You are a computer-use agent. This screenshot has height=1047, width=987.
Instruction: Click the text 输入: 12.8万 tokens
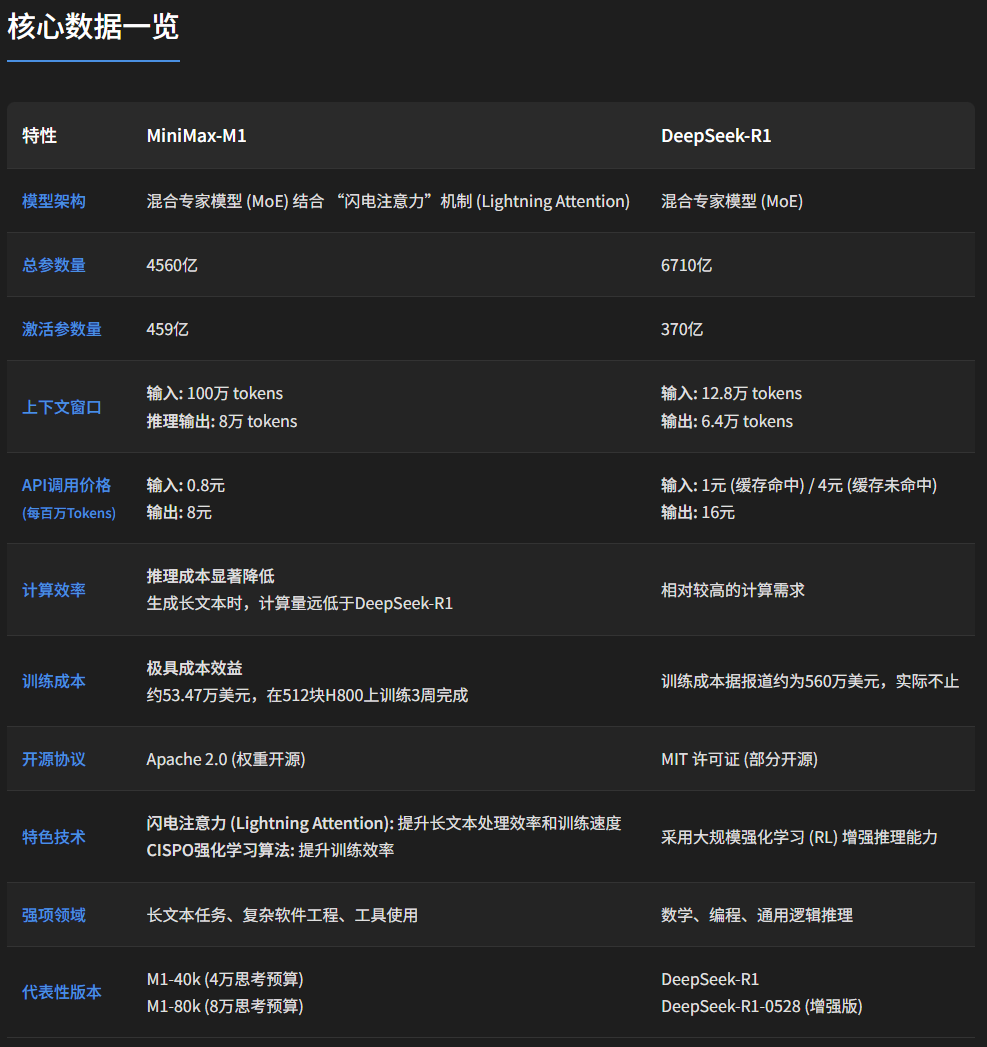(x=731, y=393)
